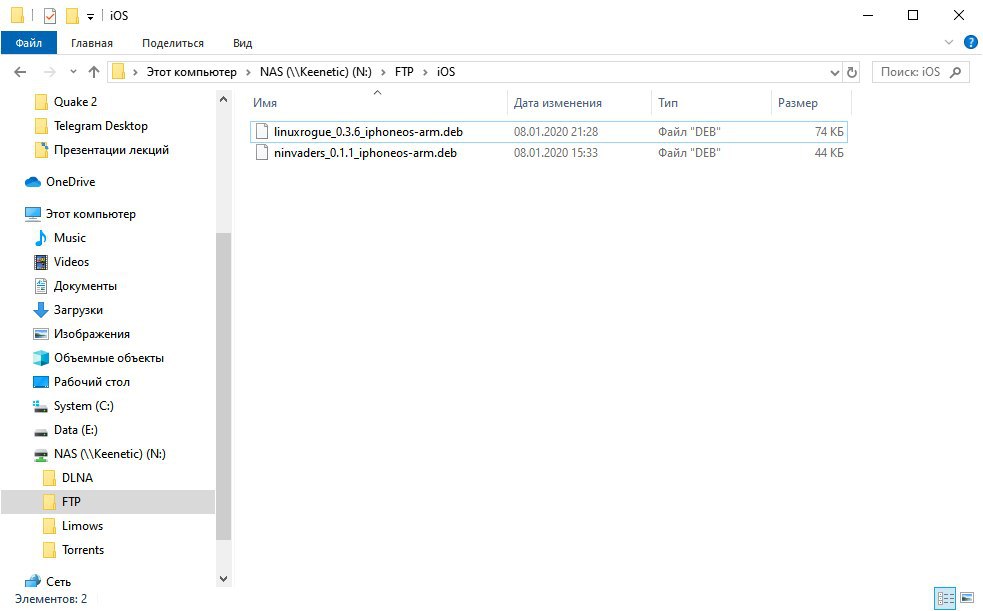Open the Поделиться ribbon tab

click(x=172, y=43)
